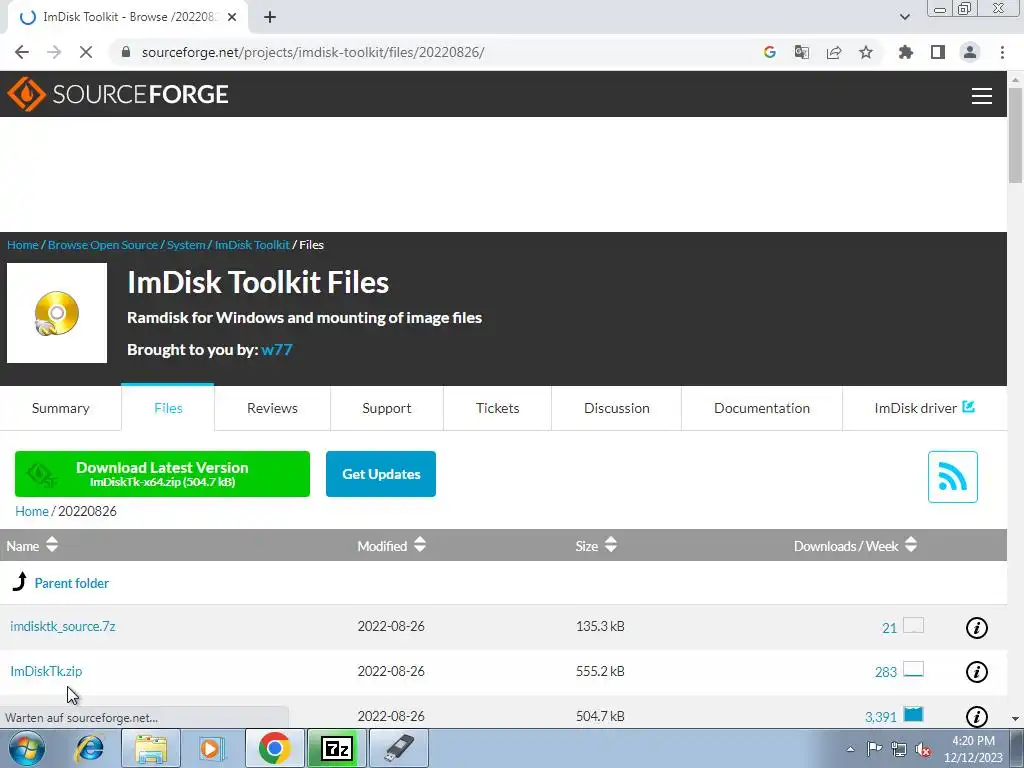
Task: Sort files by Size
Action: 596,545
